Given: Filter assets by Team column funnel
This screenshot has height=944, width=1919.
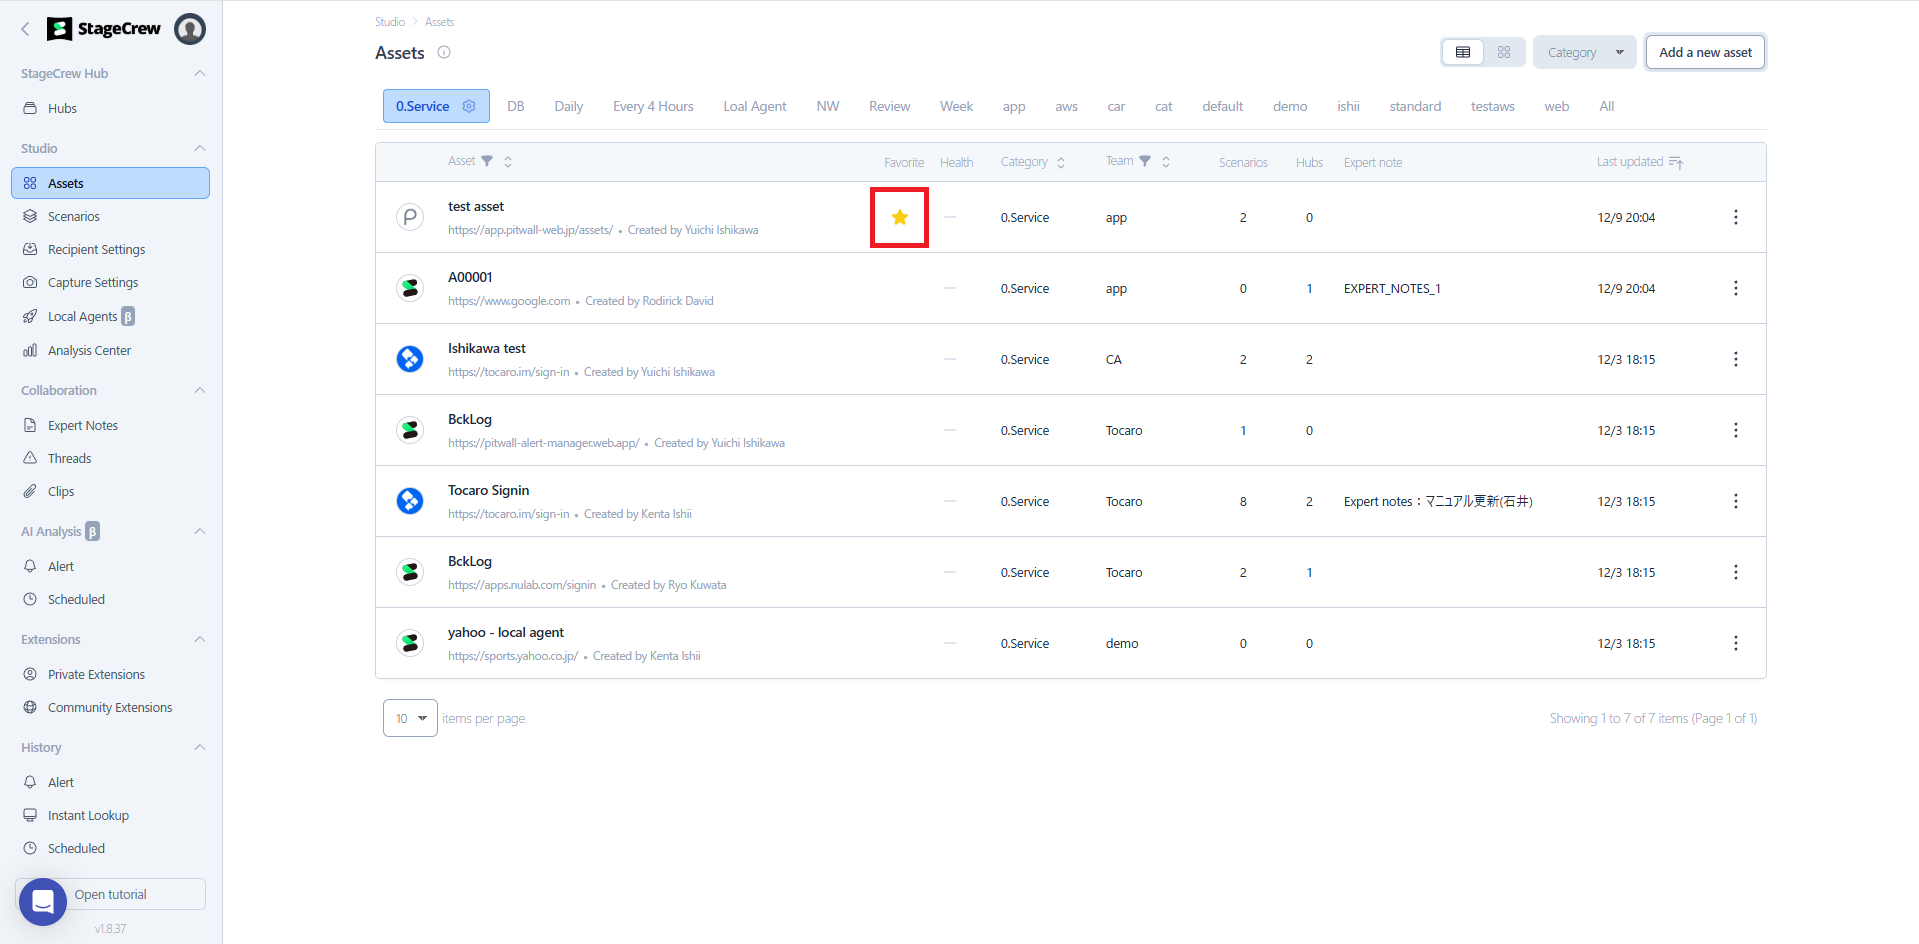Looking at the screenshot, I should [1145, 161].
